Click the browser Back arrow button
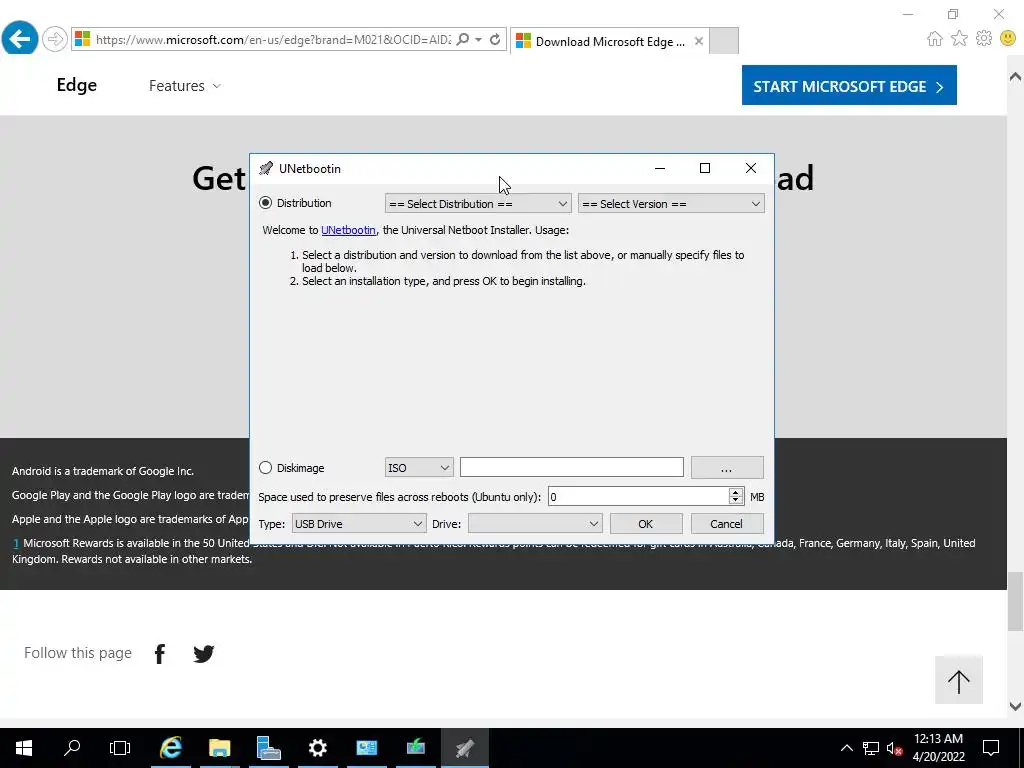This screenshot has width=1024, height=768. coord(20,39)
